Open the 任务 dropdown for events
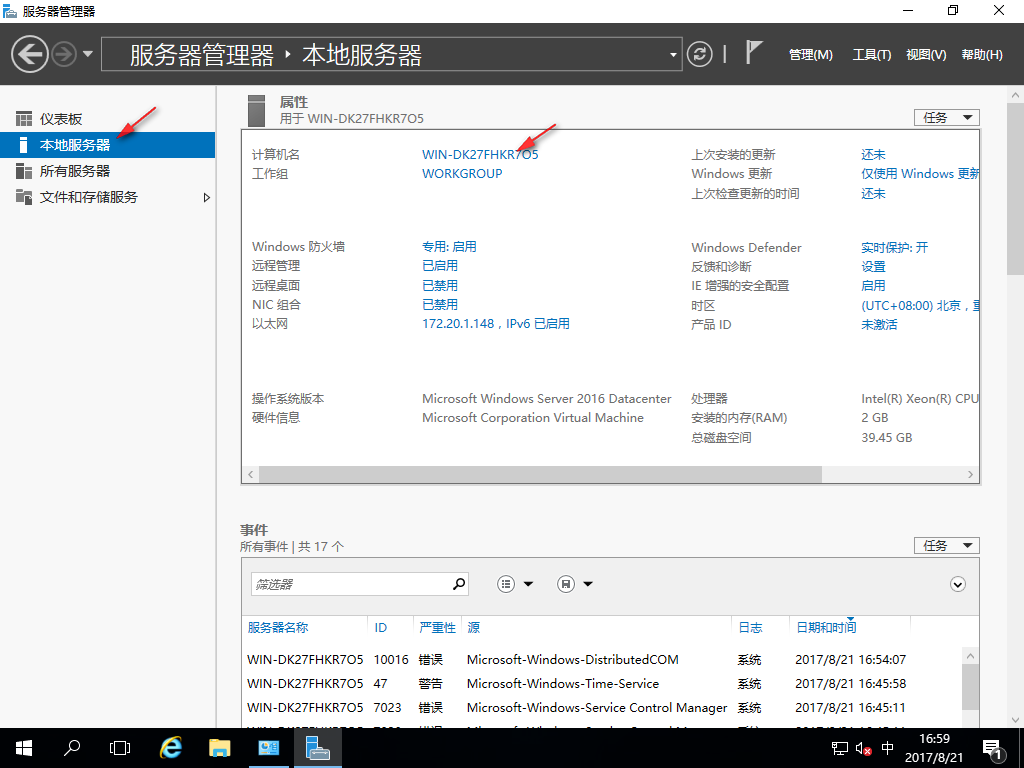1024x768 pixels. pos(946,545)
